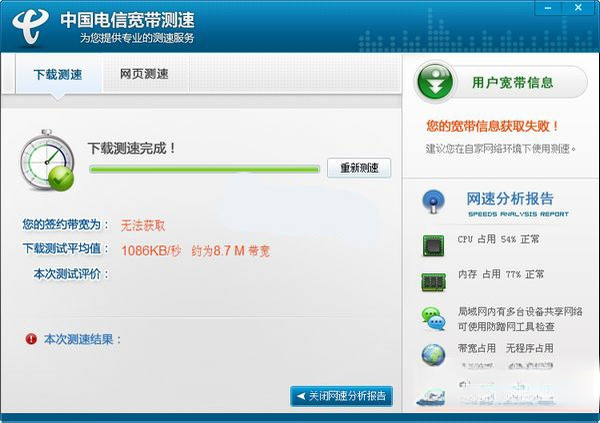Click the 局域网内有多台设备共享网络 text
The width and height of the screenshot is (600, 423).
click(520, 312)
